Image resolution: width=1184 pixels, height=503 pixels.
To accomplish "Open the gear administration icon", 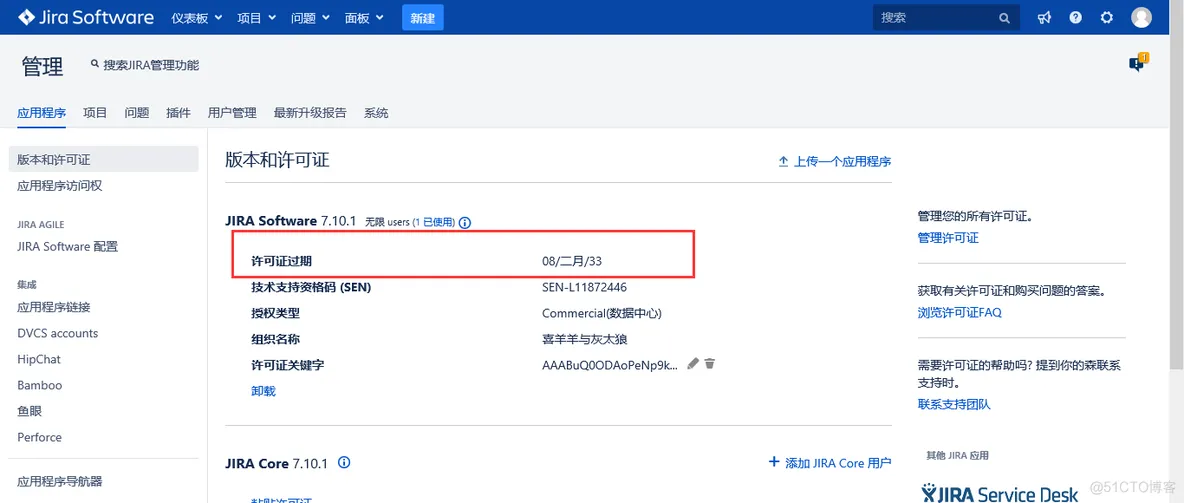I will (1107, 17).
